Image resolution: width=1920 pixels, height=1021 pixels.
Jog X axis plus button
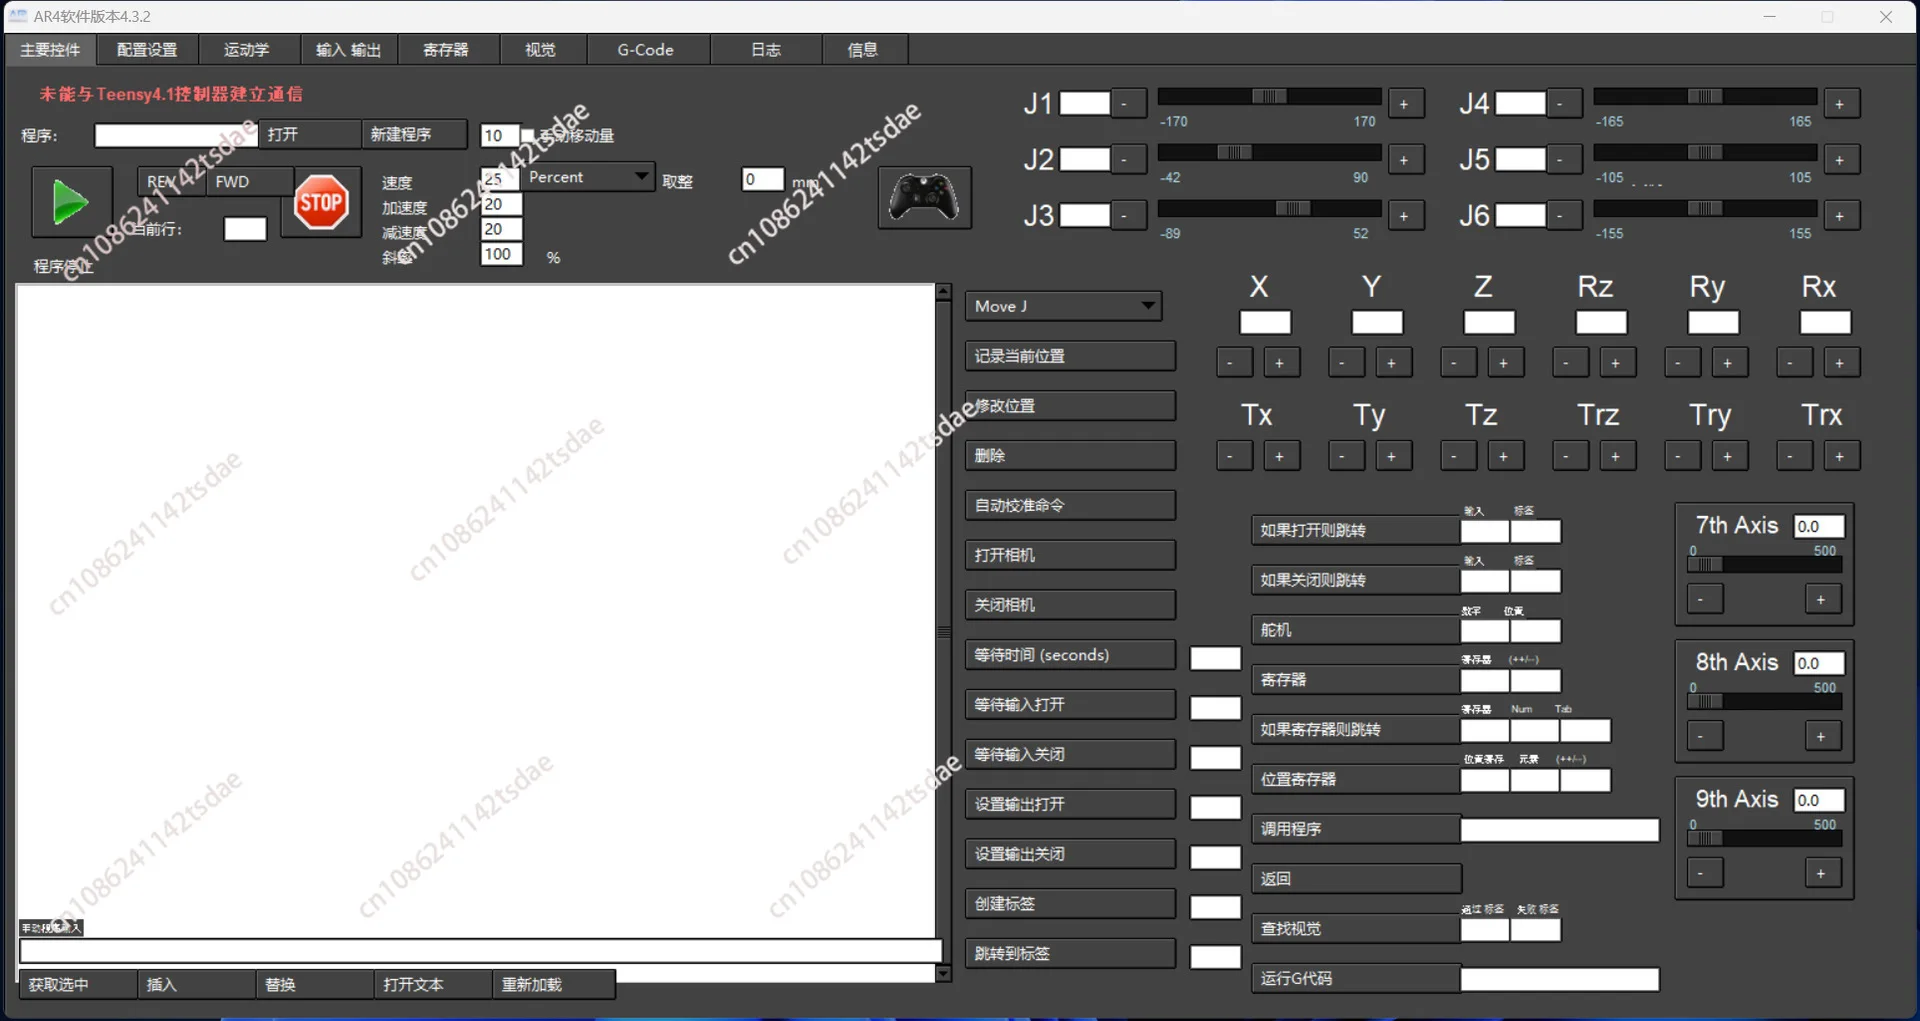point(1280,363)
